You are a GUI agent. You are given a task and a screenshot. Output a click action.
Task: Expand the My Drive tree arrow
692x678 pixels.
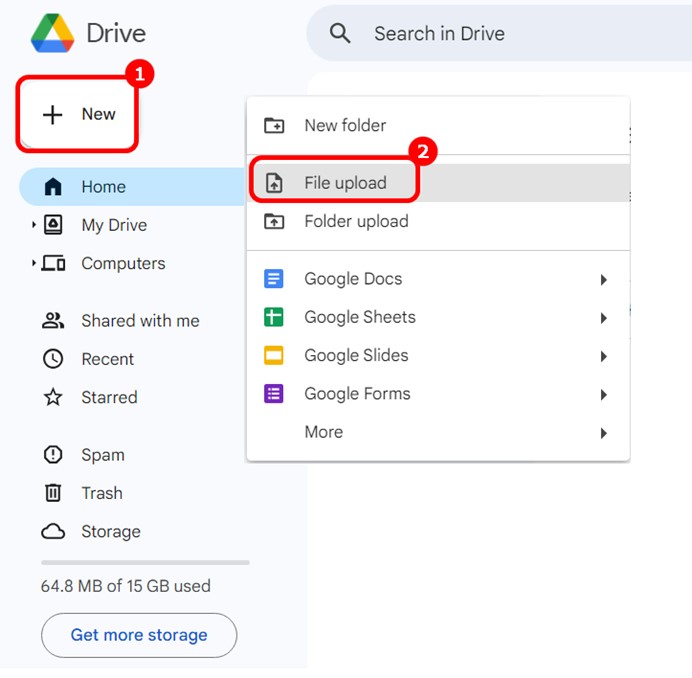(34, 225)
